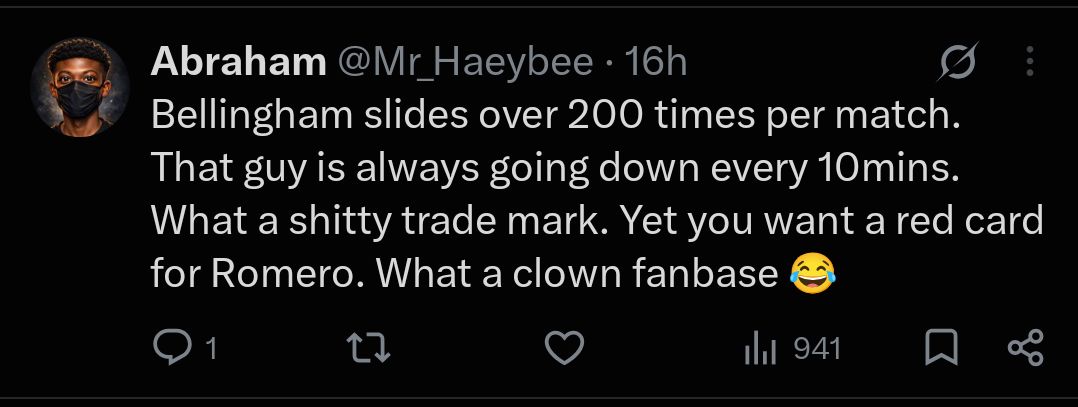Click the display name Abraham
This screenshot has width=1078, height=407.
point(238,63)
